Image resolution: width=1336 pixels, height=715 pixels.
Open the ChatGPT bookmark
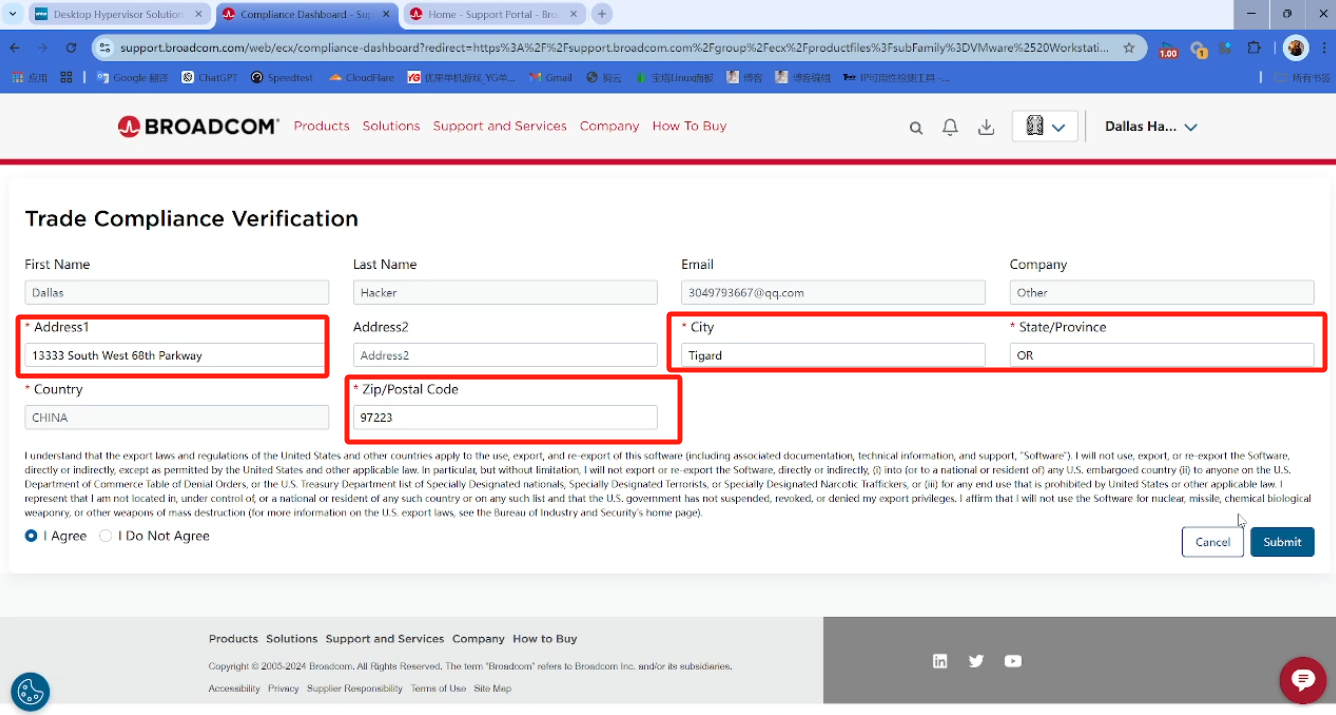point(211,77)
